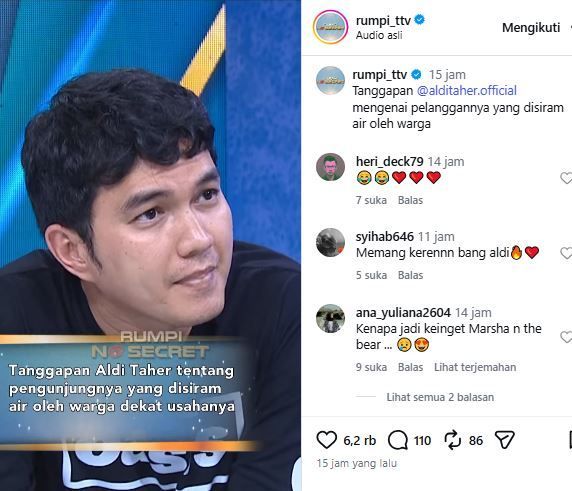The image size is (572, 491).
Task: Open comments via speech bubble icon
Action: pos(398,440)
